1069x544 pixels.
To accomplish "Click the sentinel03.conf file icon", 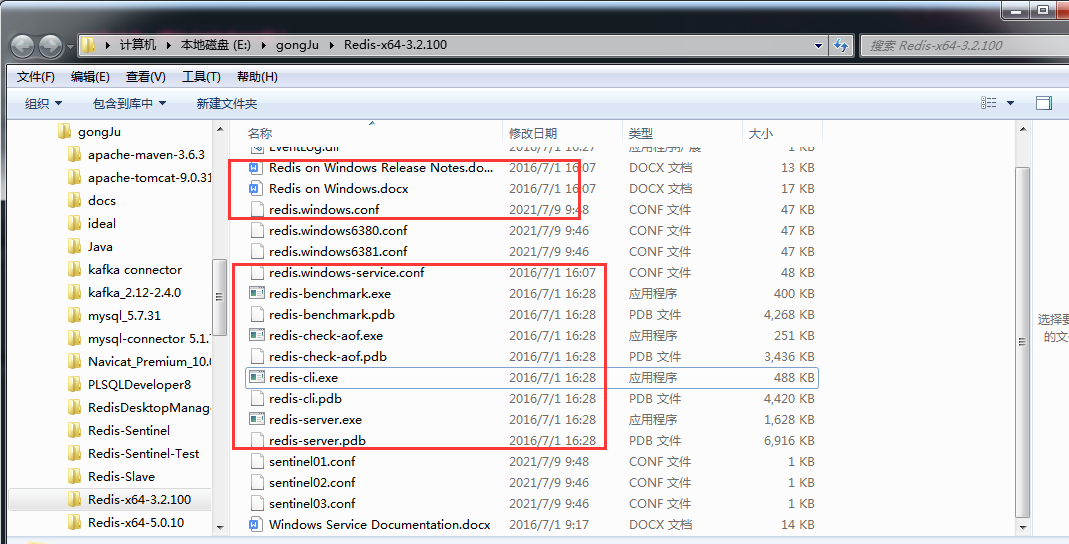I will 256,504.
